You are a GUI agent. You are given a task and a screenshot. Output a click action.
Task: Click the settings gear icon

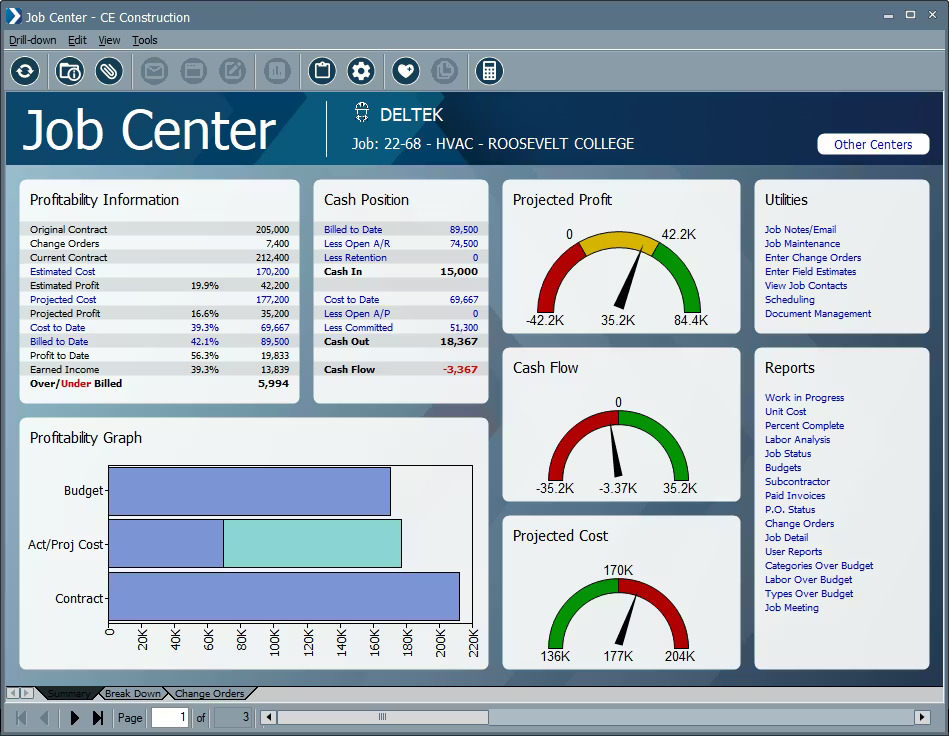361,71
